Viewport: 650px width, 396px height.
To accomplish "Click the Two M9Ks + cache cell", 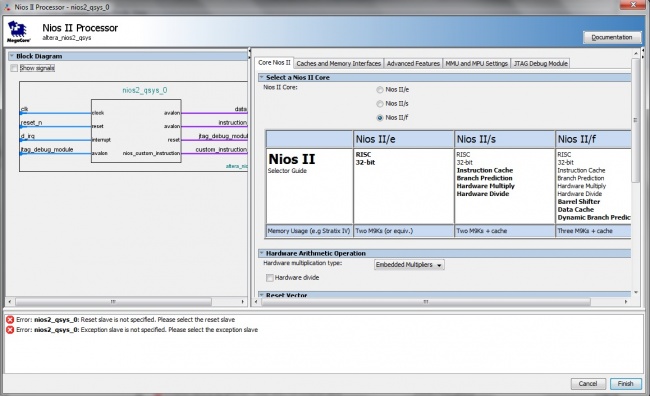I will click(505, 231).
